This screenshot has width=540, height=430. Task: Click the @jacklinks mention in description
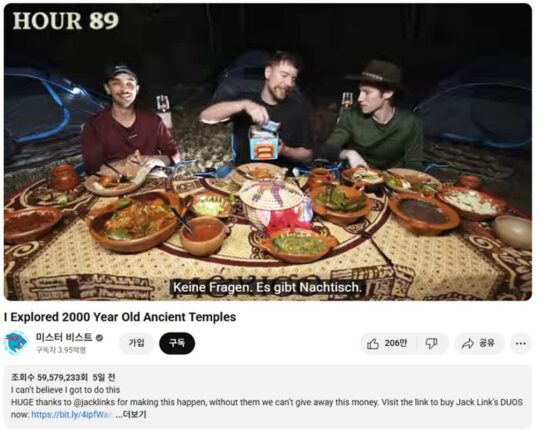coord(93,402)
